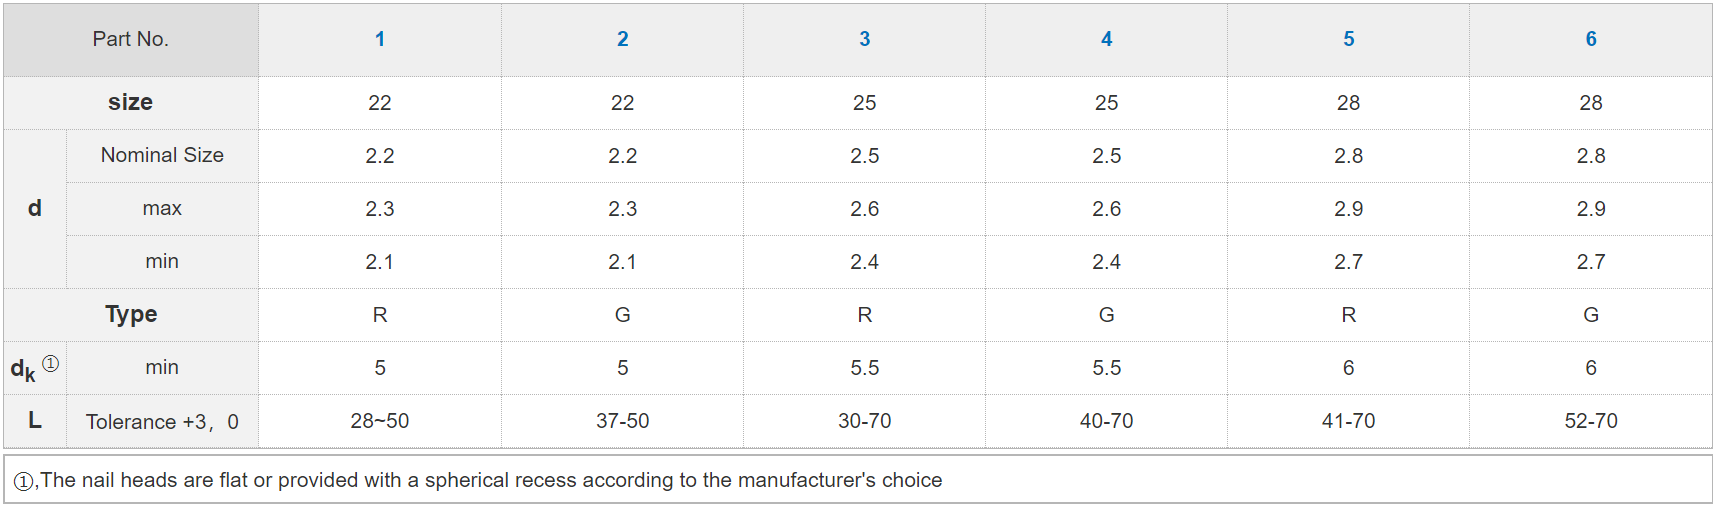The width and height of the screenshot is (1717, 508).
Task: Click the 37-50 length cell
Action: coord(622,421)
